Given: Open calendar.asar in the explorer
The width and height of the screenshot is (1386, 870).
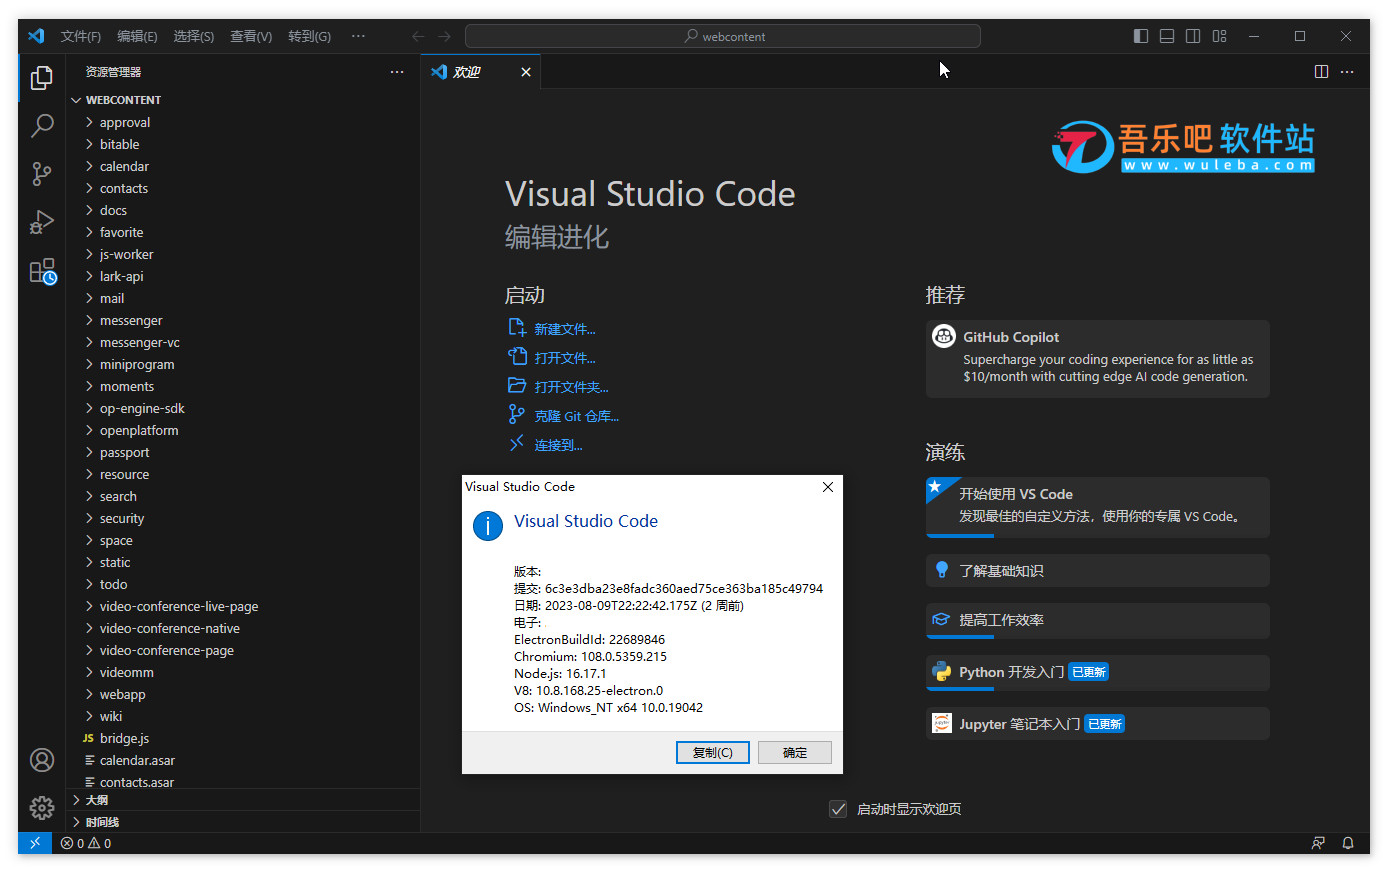Looking at the screenshot, I should pyautogui.click(x=245, y=760).
